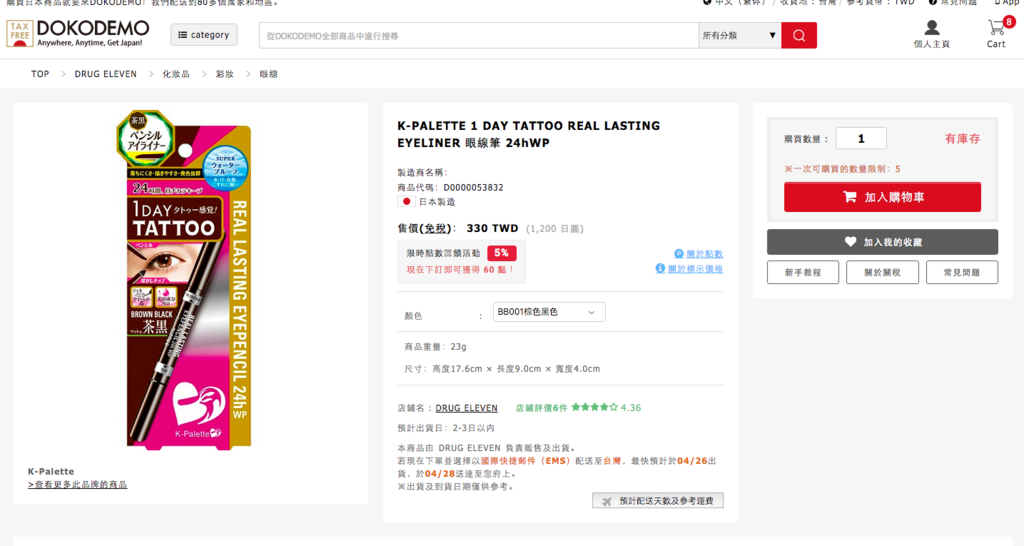The width and height of the screenshot is (1024, 546).
Task: Click the heart 加入我的收藏 button
Action: pyautogui.click(x=882, y=242)
